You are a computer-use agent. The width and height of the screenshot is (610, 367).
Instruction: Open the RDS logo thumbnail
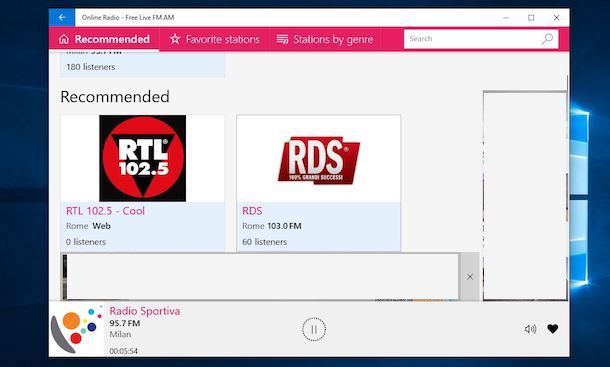point(319,160)
